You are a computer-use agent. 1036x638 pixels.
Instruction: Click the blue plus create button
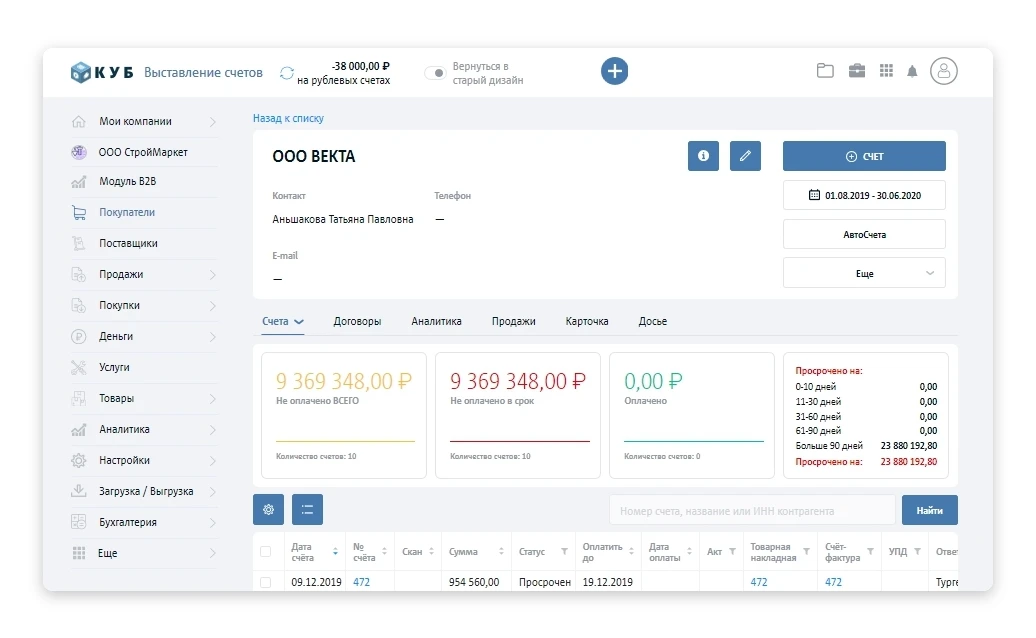[614, 71]
